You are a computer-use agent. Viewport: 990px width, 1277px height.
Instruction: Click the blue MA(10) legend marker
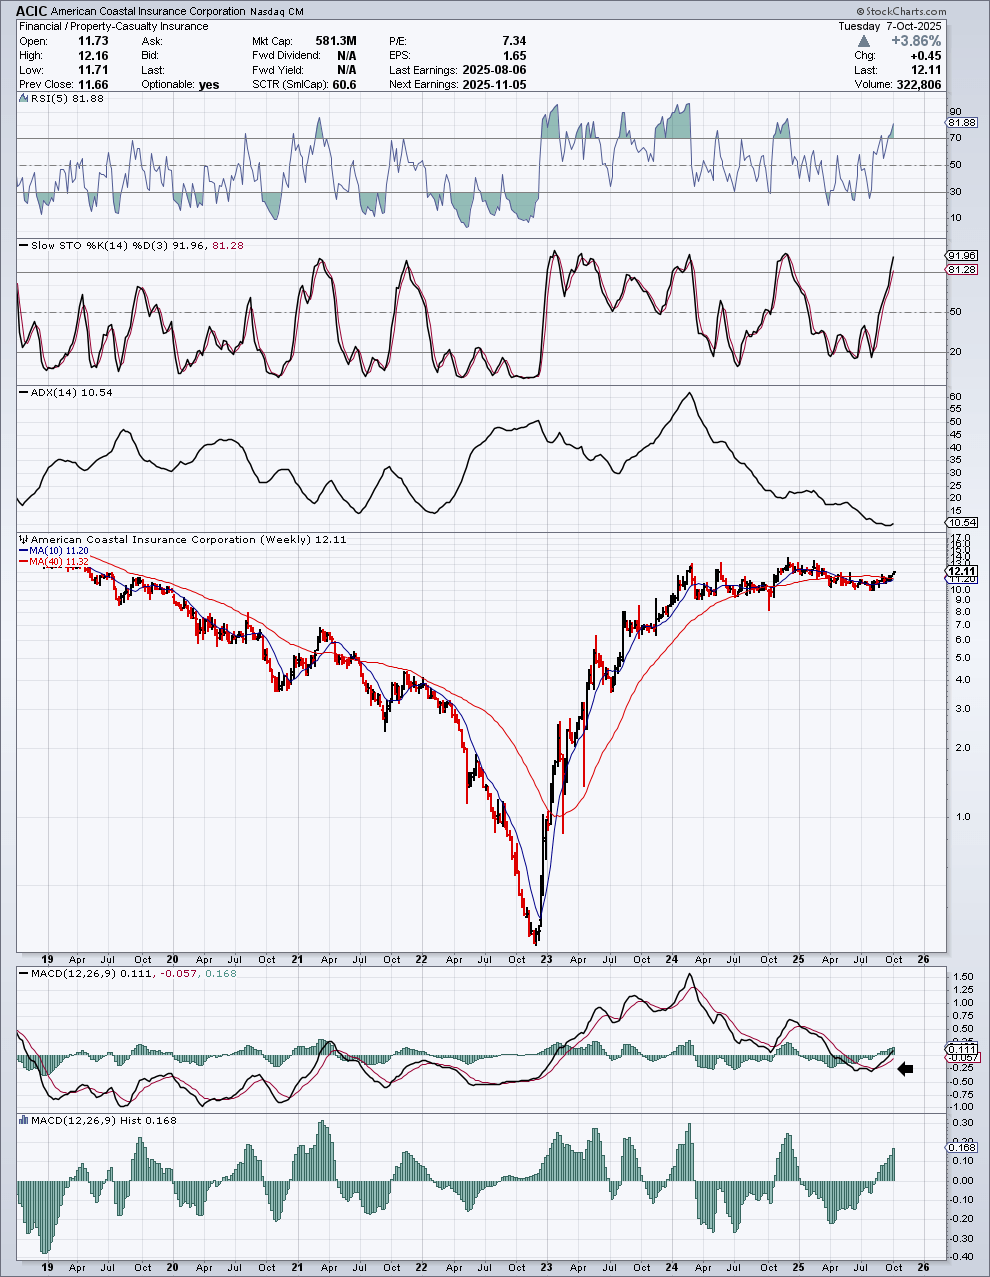(24, 552)
